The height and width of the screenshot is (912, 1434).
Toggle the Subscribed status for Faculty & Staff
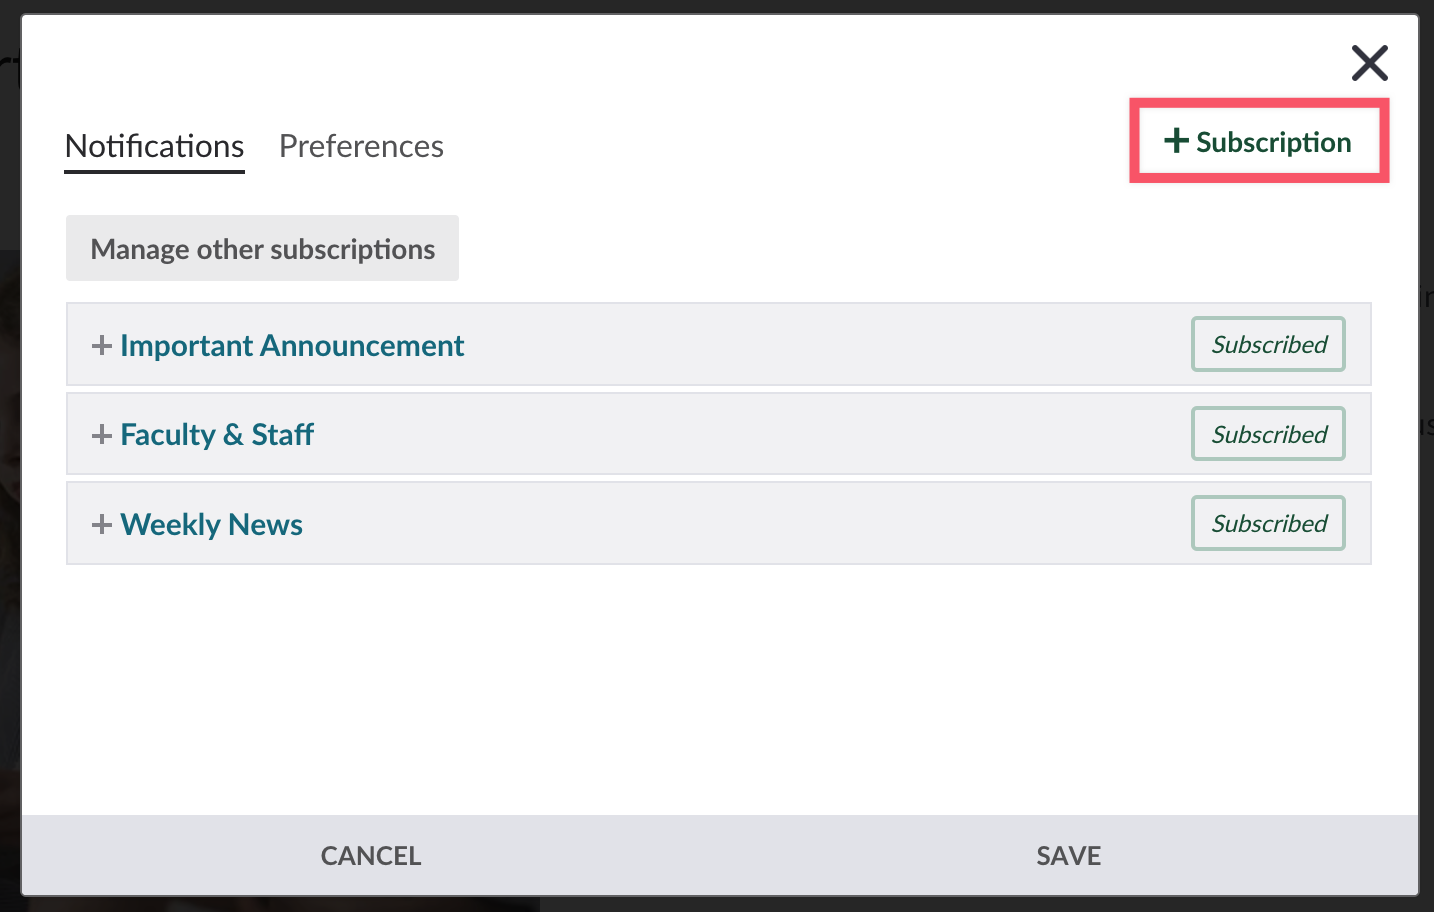coord(1267,434)
